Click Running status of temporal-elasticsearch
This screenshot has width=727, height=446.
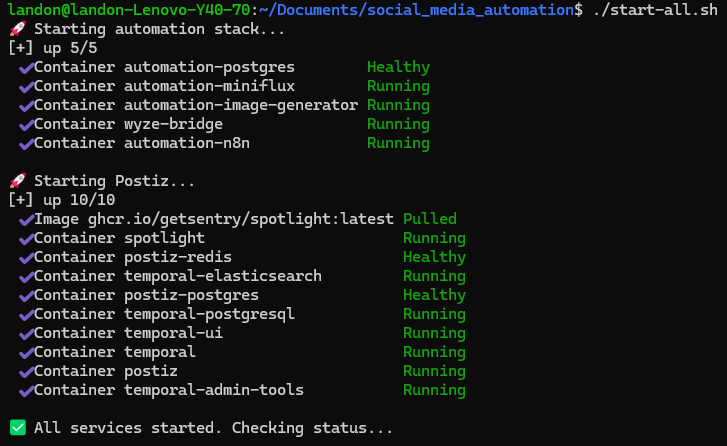[x=434, y=276]
